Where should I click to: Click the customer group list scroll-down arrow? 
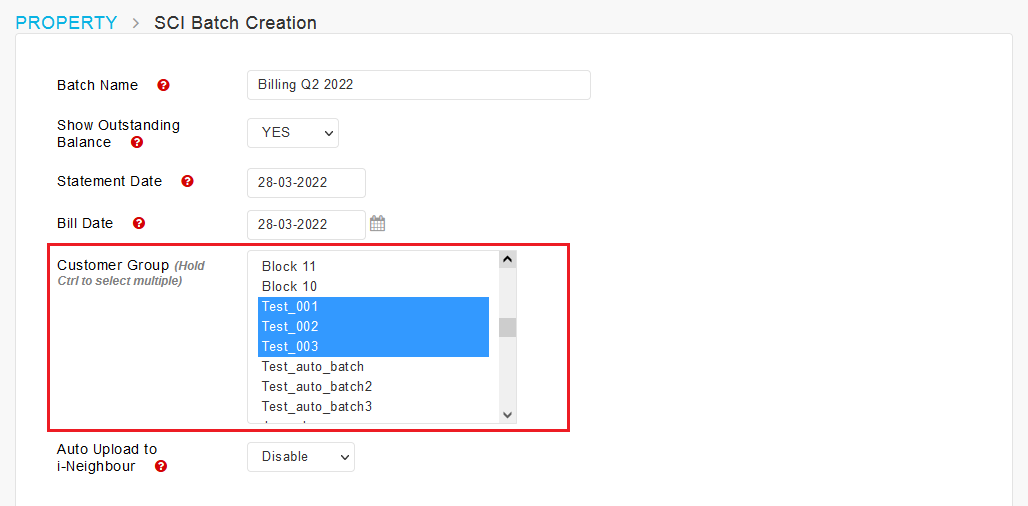[x=507, y=414]
